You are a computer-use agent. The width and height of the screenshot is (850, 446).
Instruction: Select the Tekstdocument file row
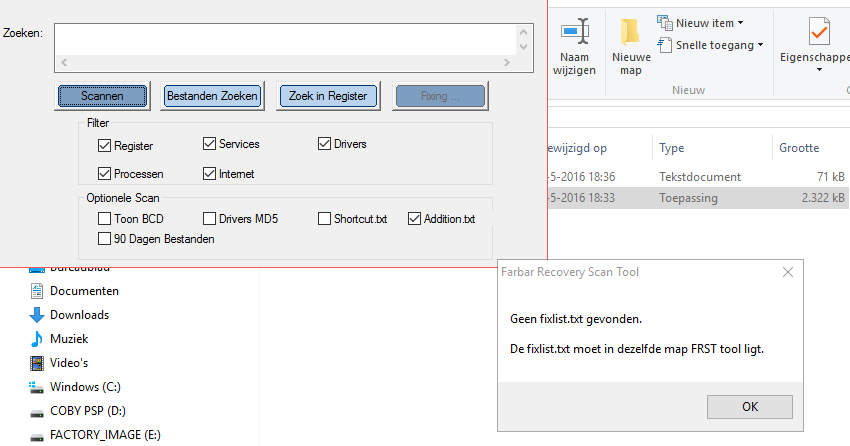pos(699,177)
